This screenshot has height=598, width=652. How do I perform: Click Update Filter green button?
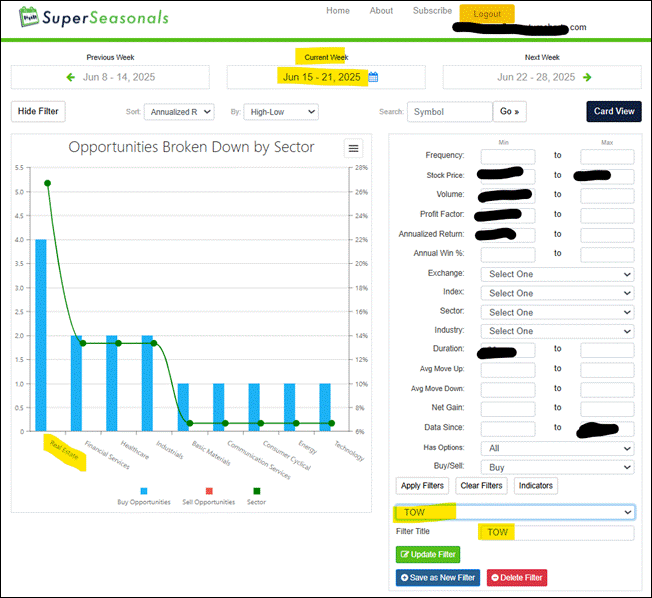(428, 554)
